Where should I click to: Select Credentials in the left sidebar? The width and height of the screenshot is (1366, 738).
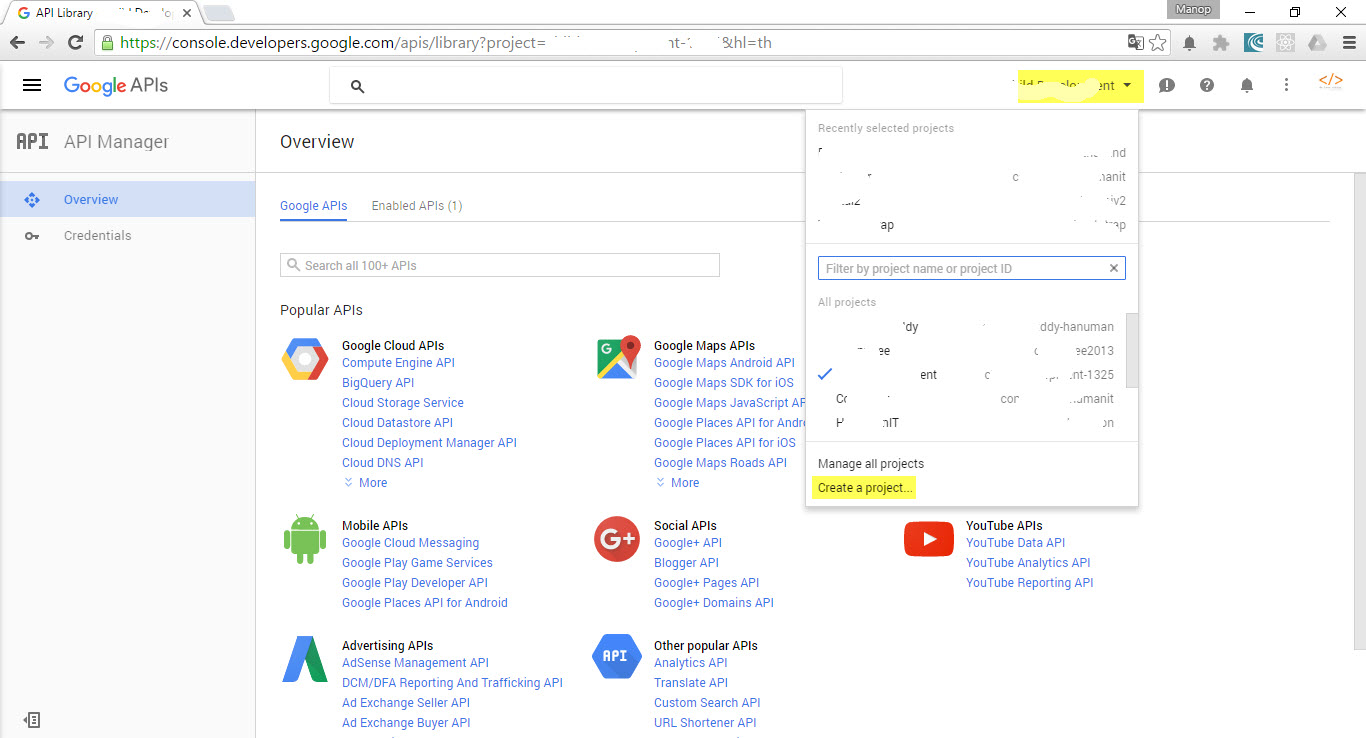click(127, 235)
